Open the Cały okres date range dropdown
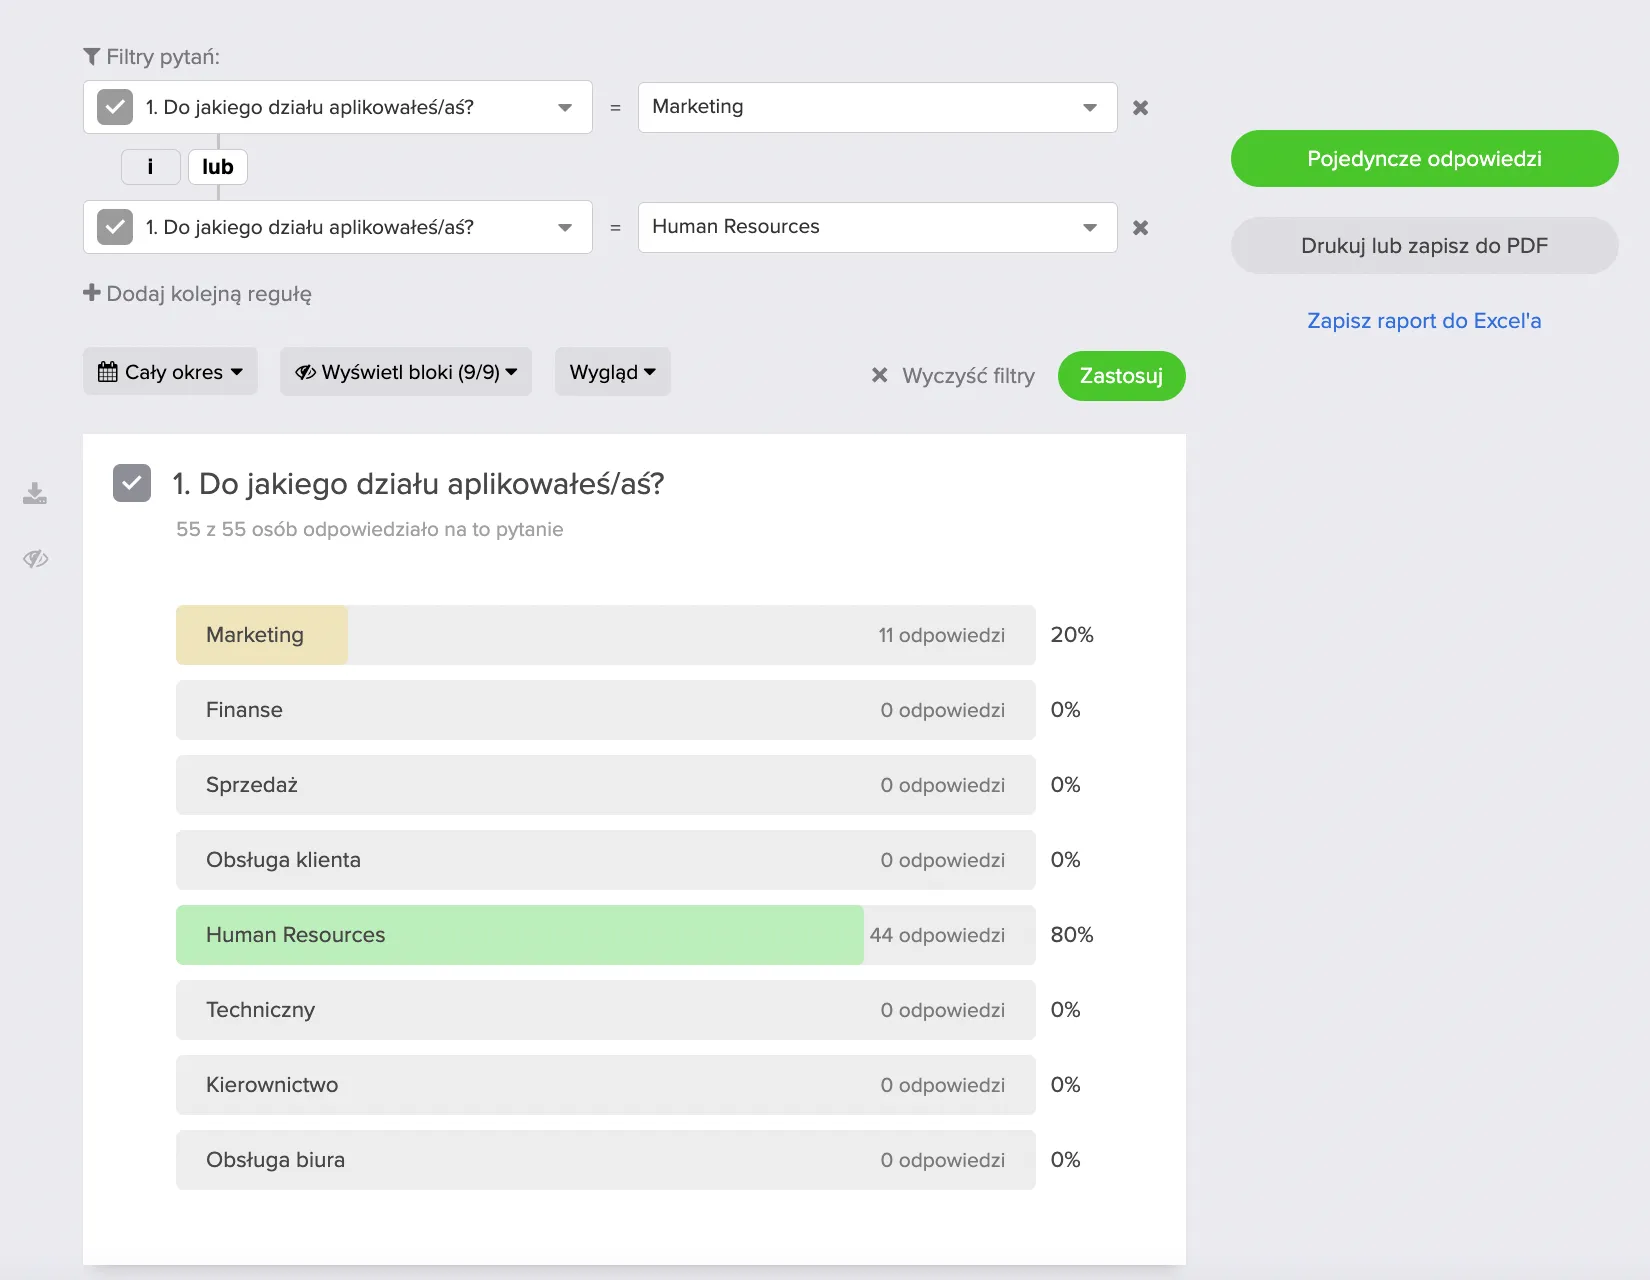Screen dimensions: 1650x1280 (170, 372)
